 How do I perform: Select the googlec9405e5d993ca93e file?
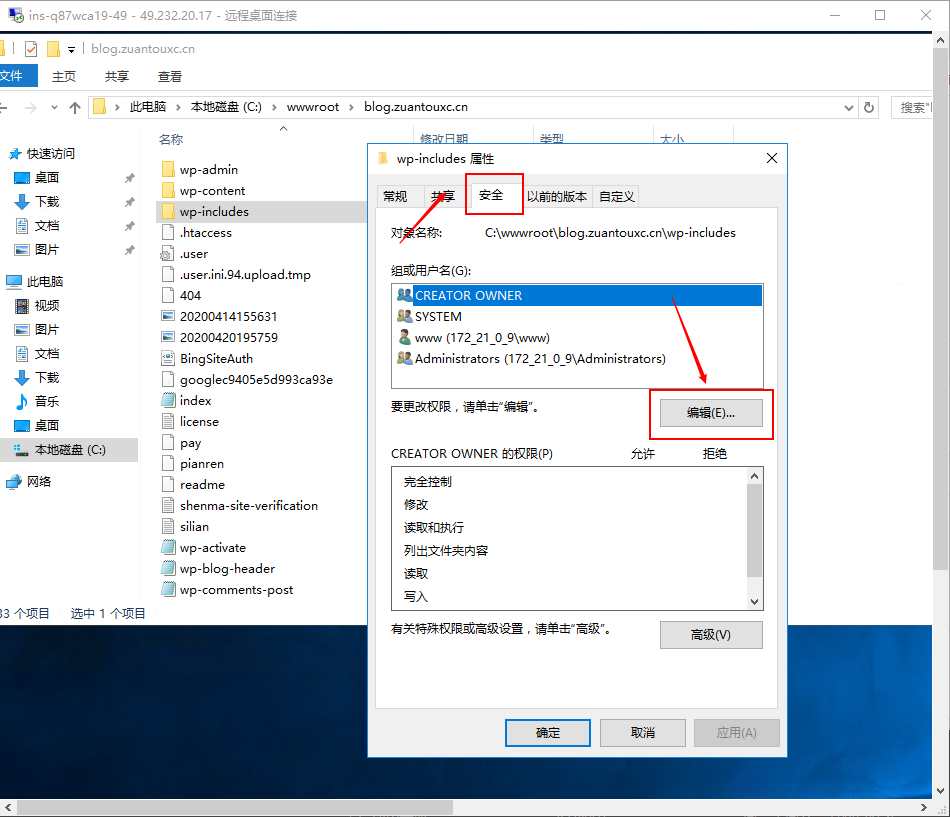tap(248, 379)
